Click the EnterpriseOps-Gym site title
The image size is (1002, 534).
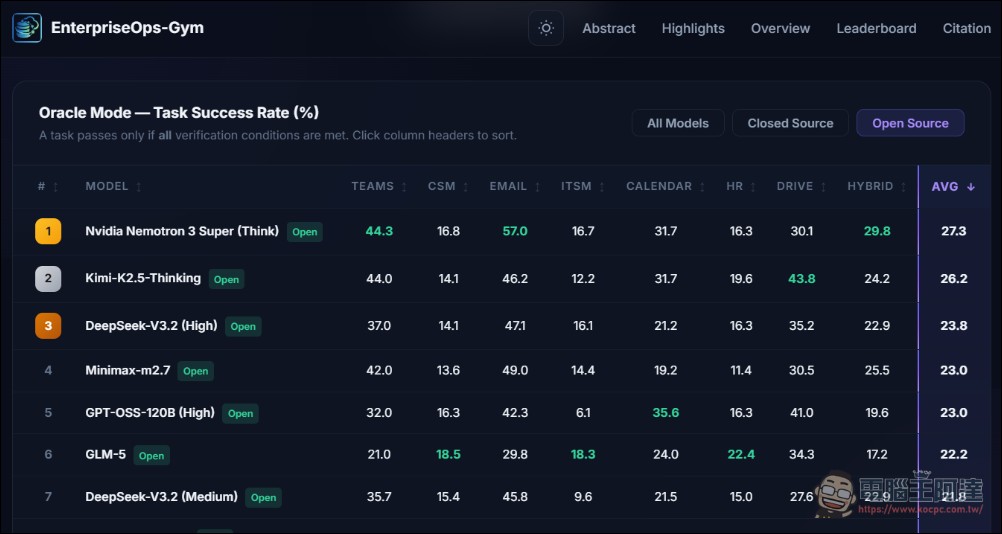(127, 28)
